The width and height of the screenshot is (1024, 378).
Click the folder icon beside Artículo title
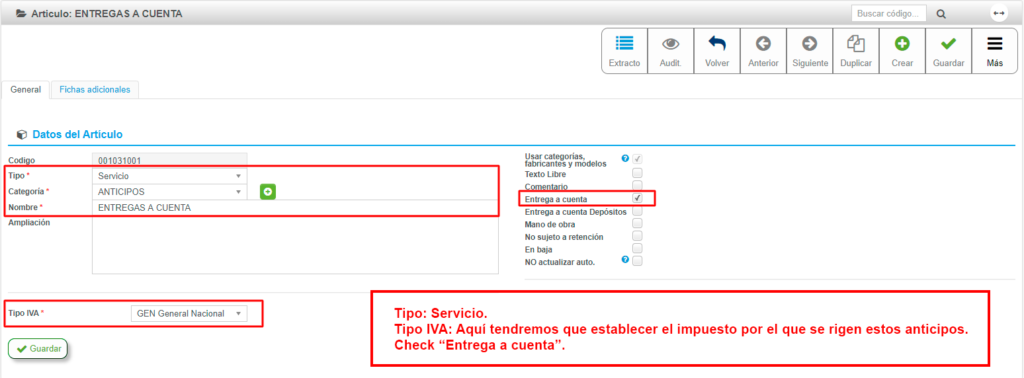coord(21,13)
